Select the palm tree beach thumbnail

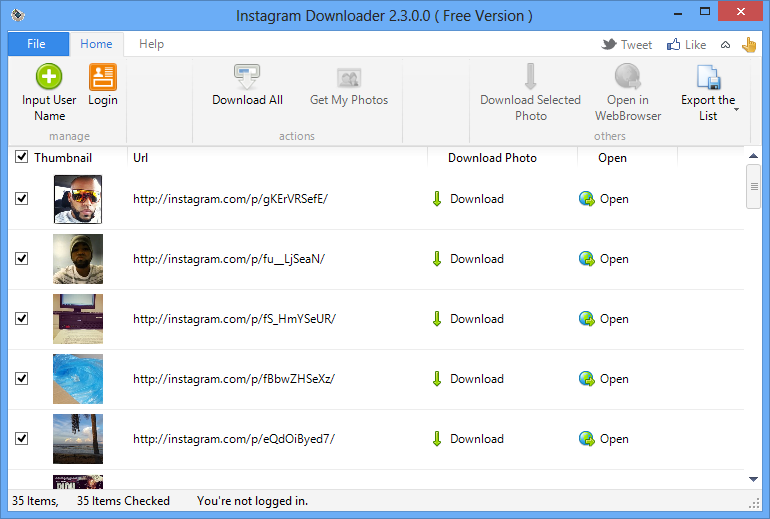coord(78,438)
